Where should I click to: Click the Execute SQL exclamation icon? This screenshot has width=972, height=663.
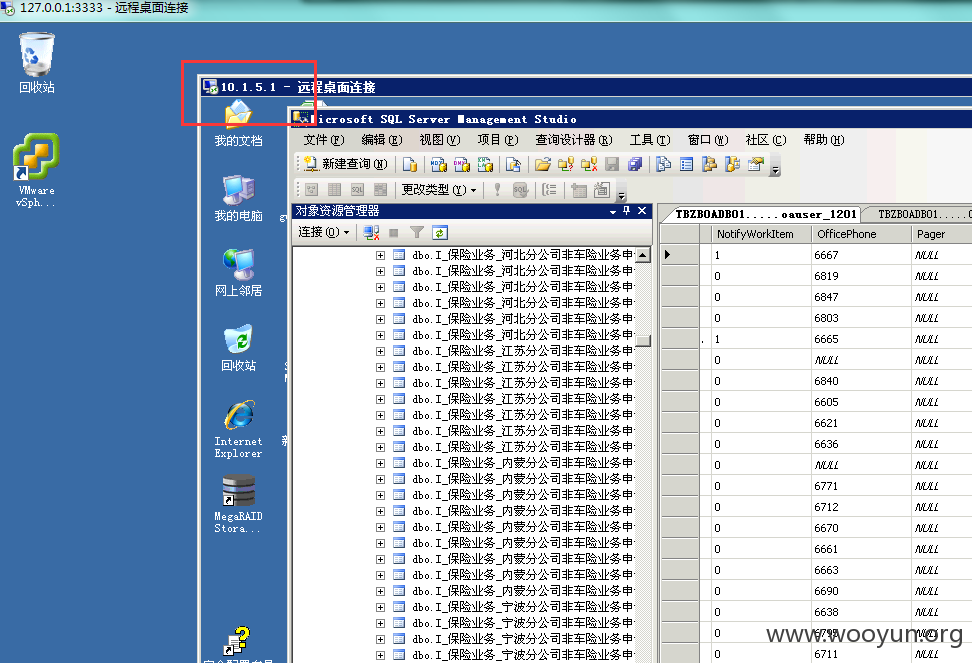pyautogui.click(x=497, y=190)
